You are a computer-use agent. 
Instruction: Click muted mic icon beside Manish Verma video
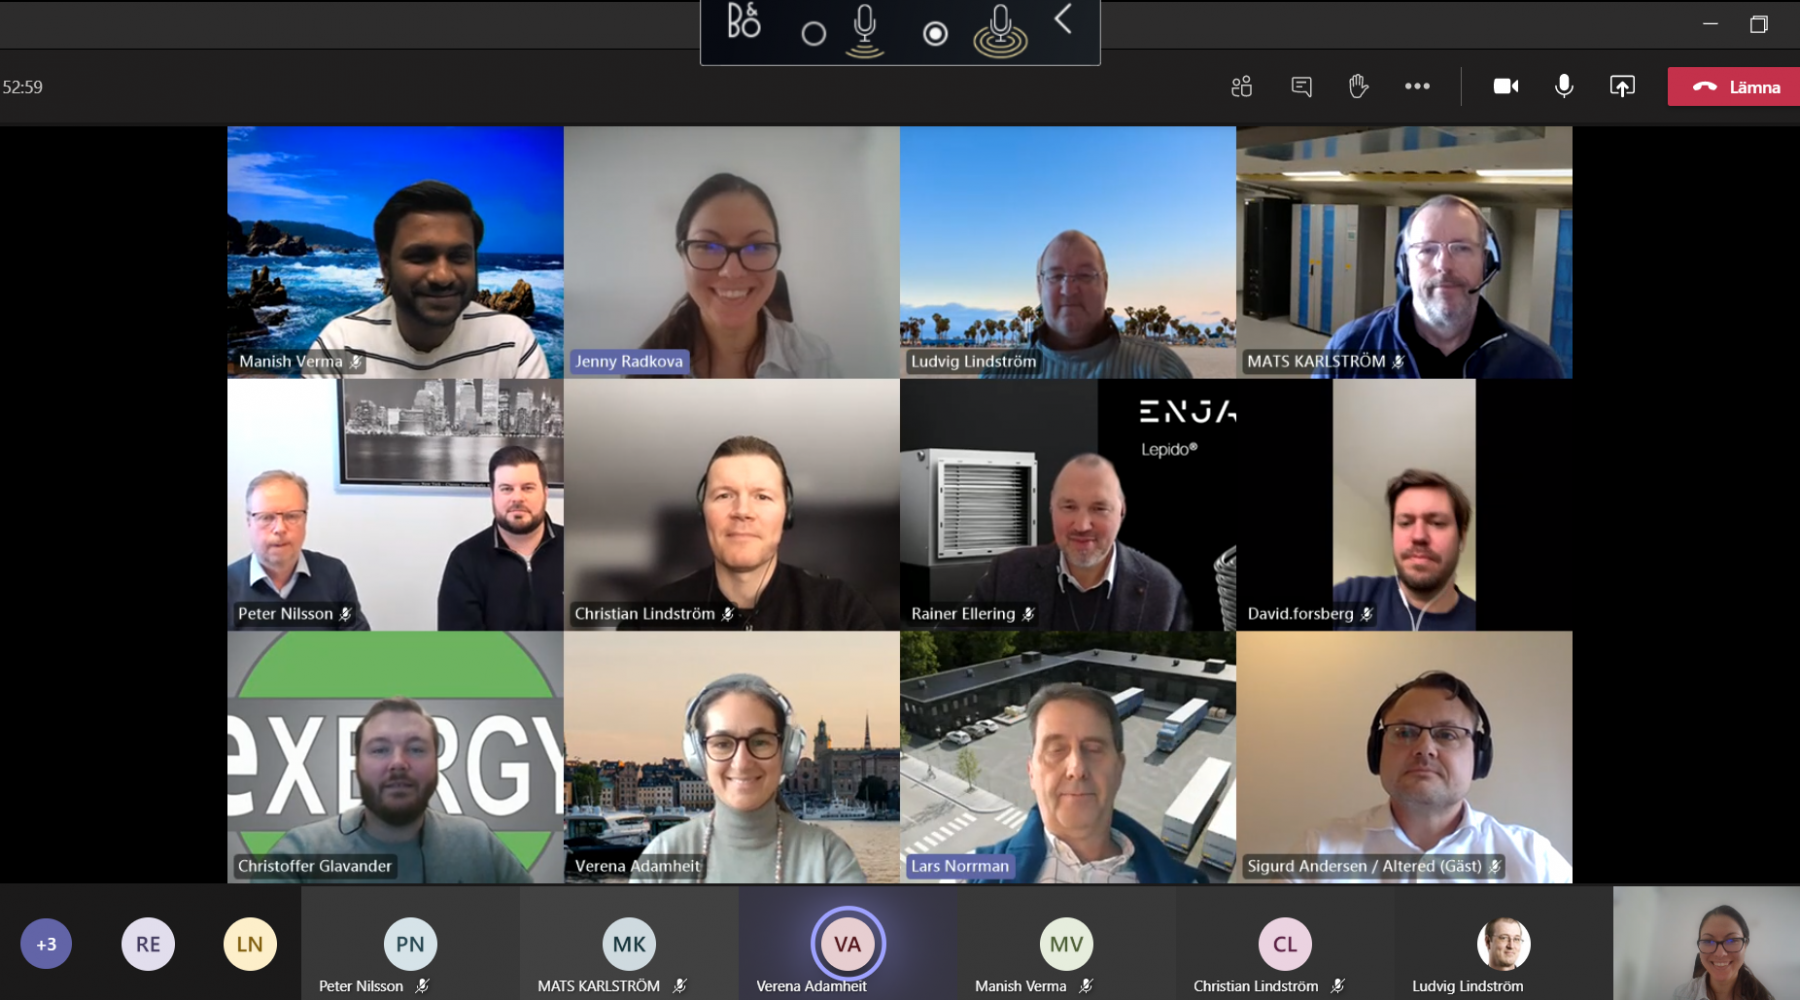[355, 362]
